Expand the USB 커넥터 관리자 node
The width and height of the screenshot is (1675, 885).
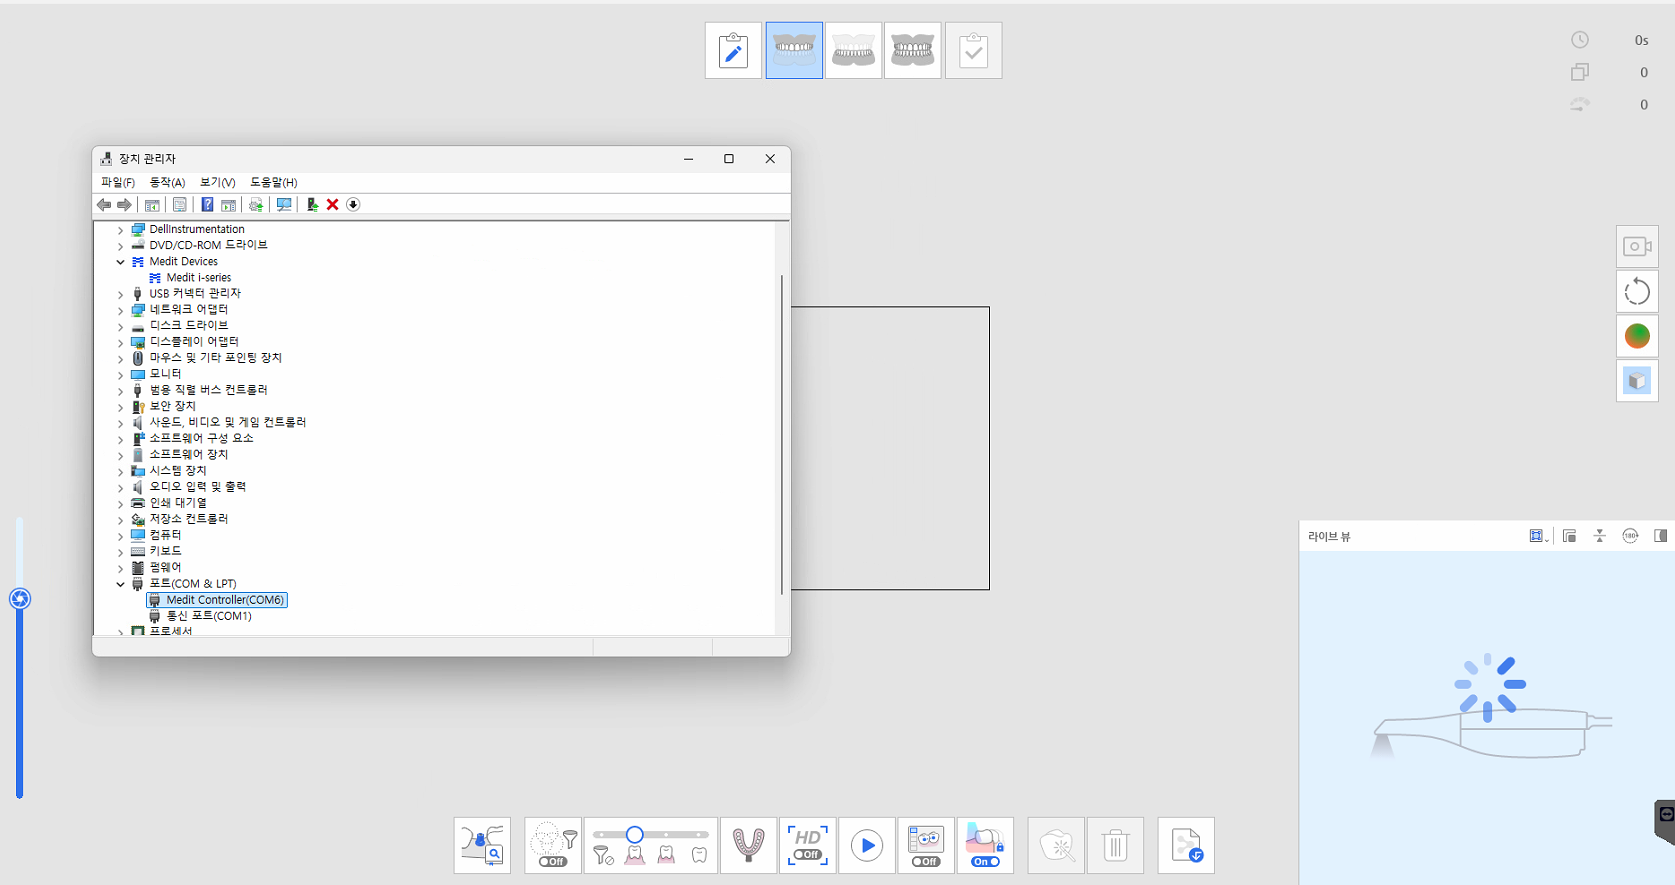tap(121, 294)
